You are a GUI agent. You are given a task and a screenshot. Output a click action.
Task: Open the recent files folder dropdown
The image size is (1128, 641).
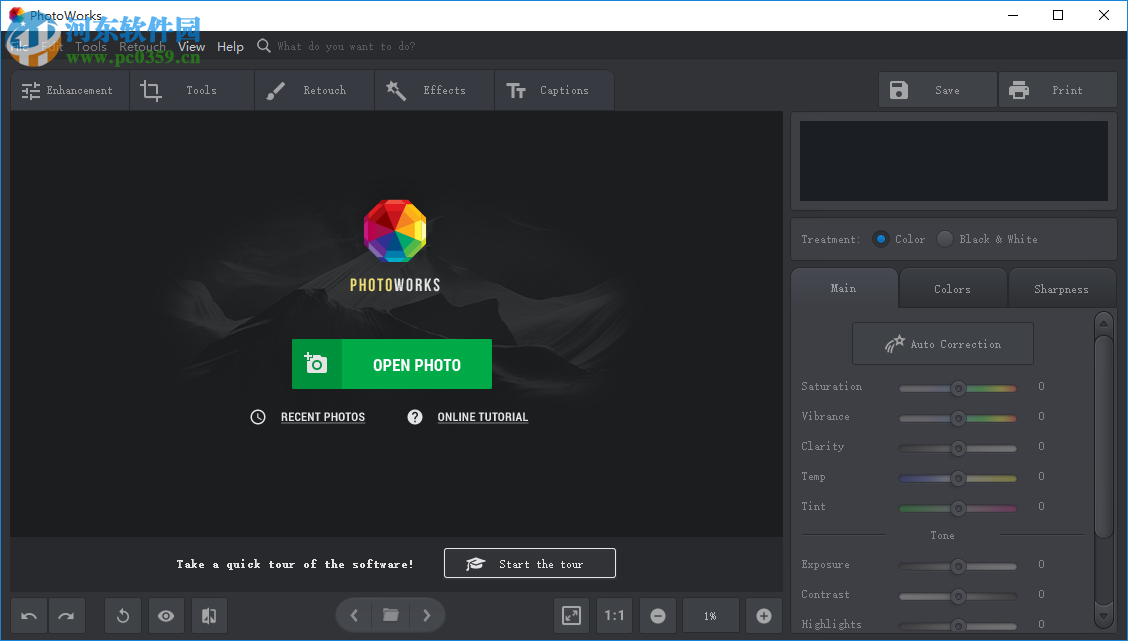(390, 615)
